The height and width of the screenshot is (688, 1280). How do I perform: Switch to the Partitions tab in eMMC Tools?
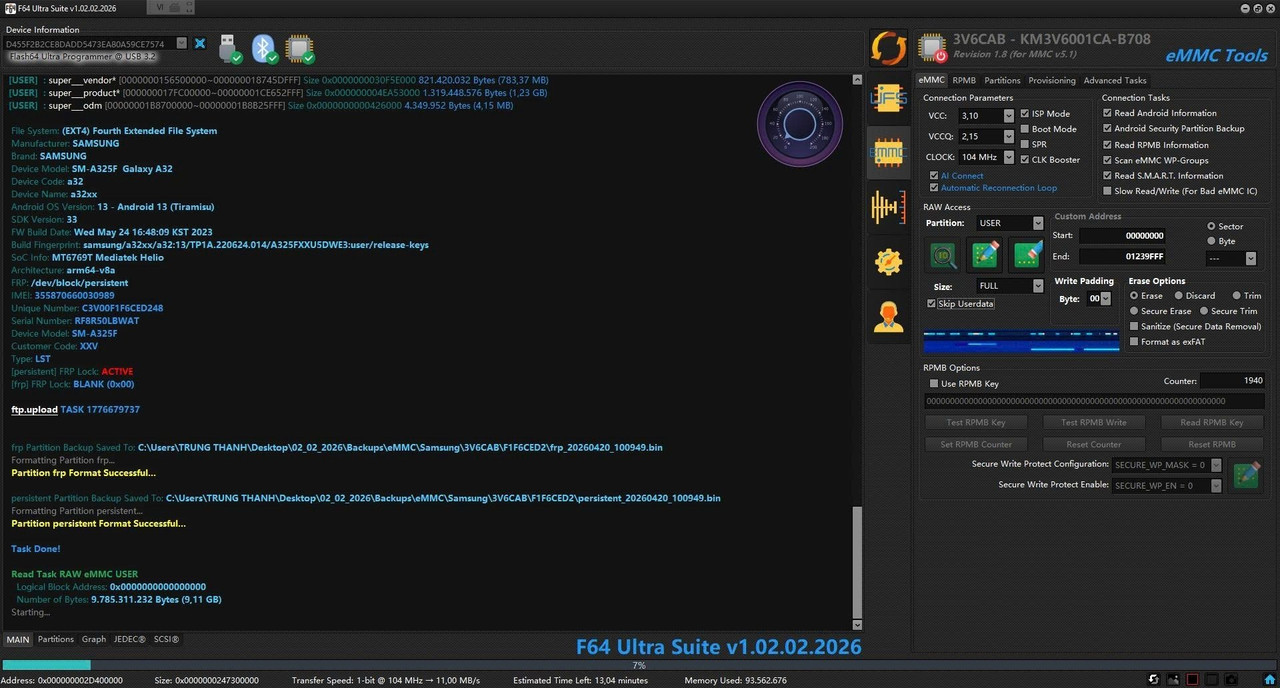pyautogui.click(x=1002, y=80)
